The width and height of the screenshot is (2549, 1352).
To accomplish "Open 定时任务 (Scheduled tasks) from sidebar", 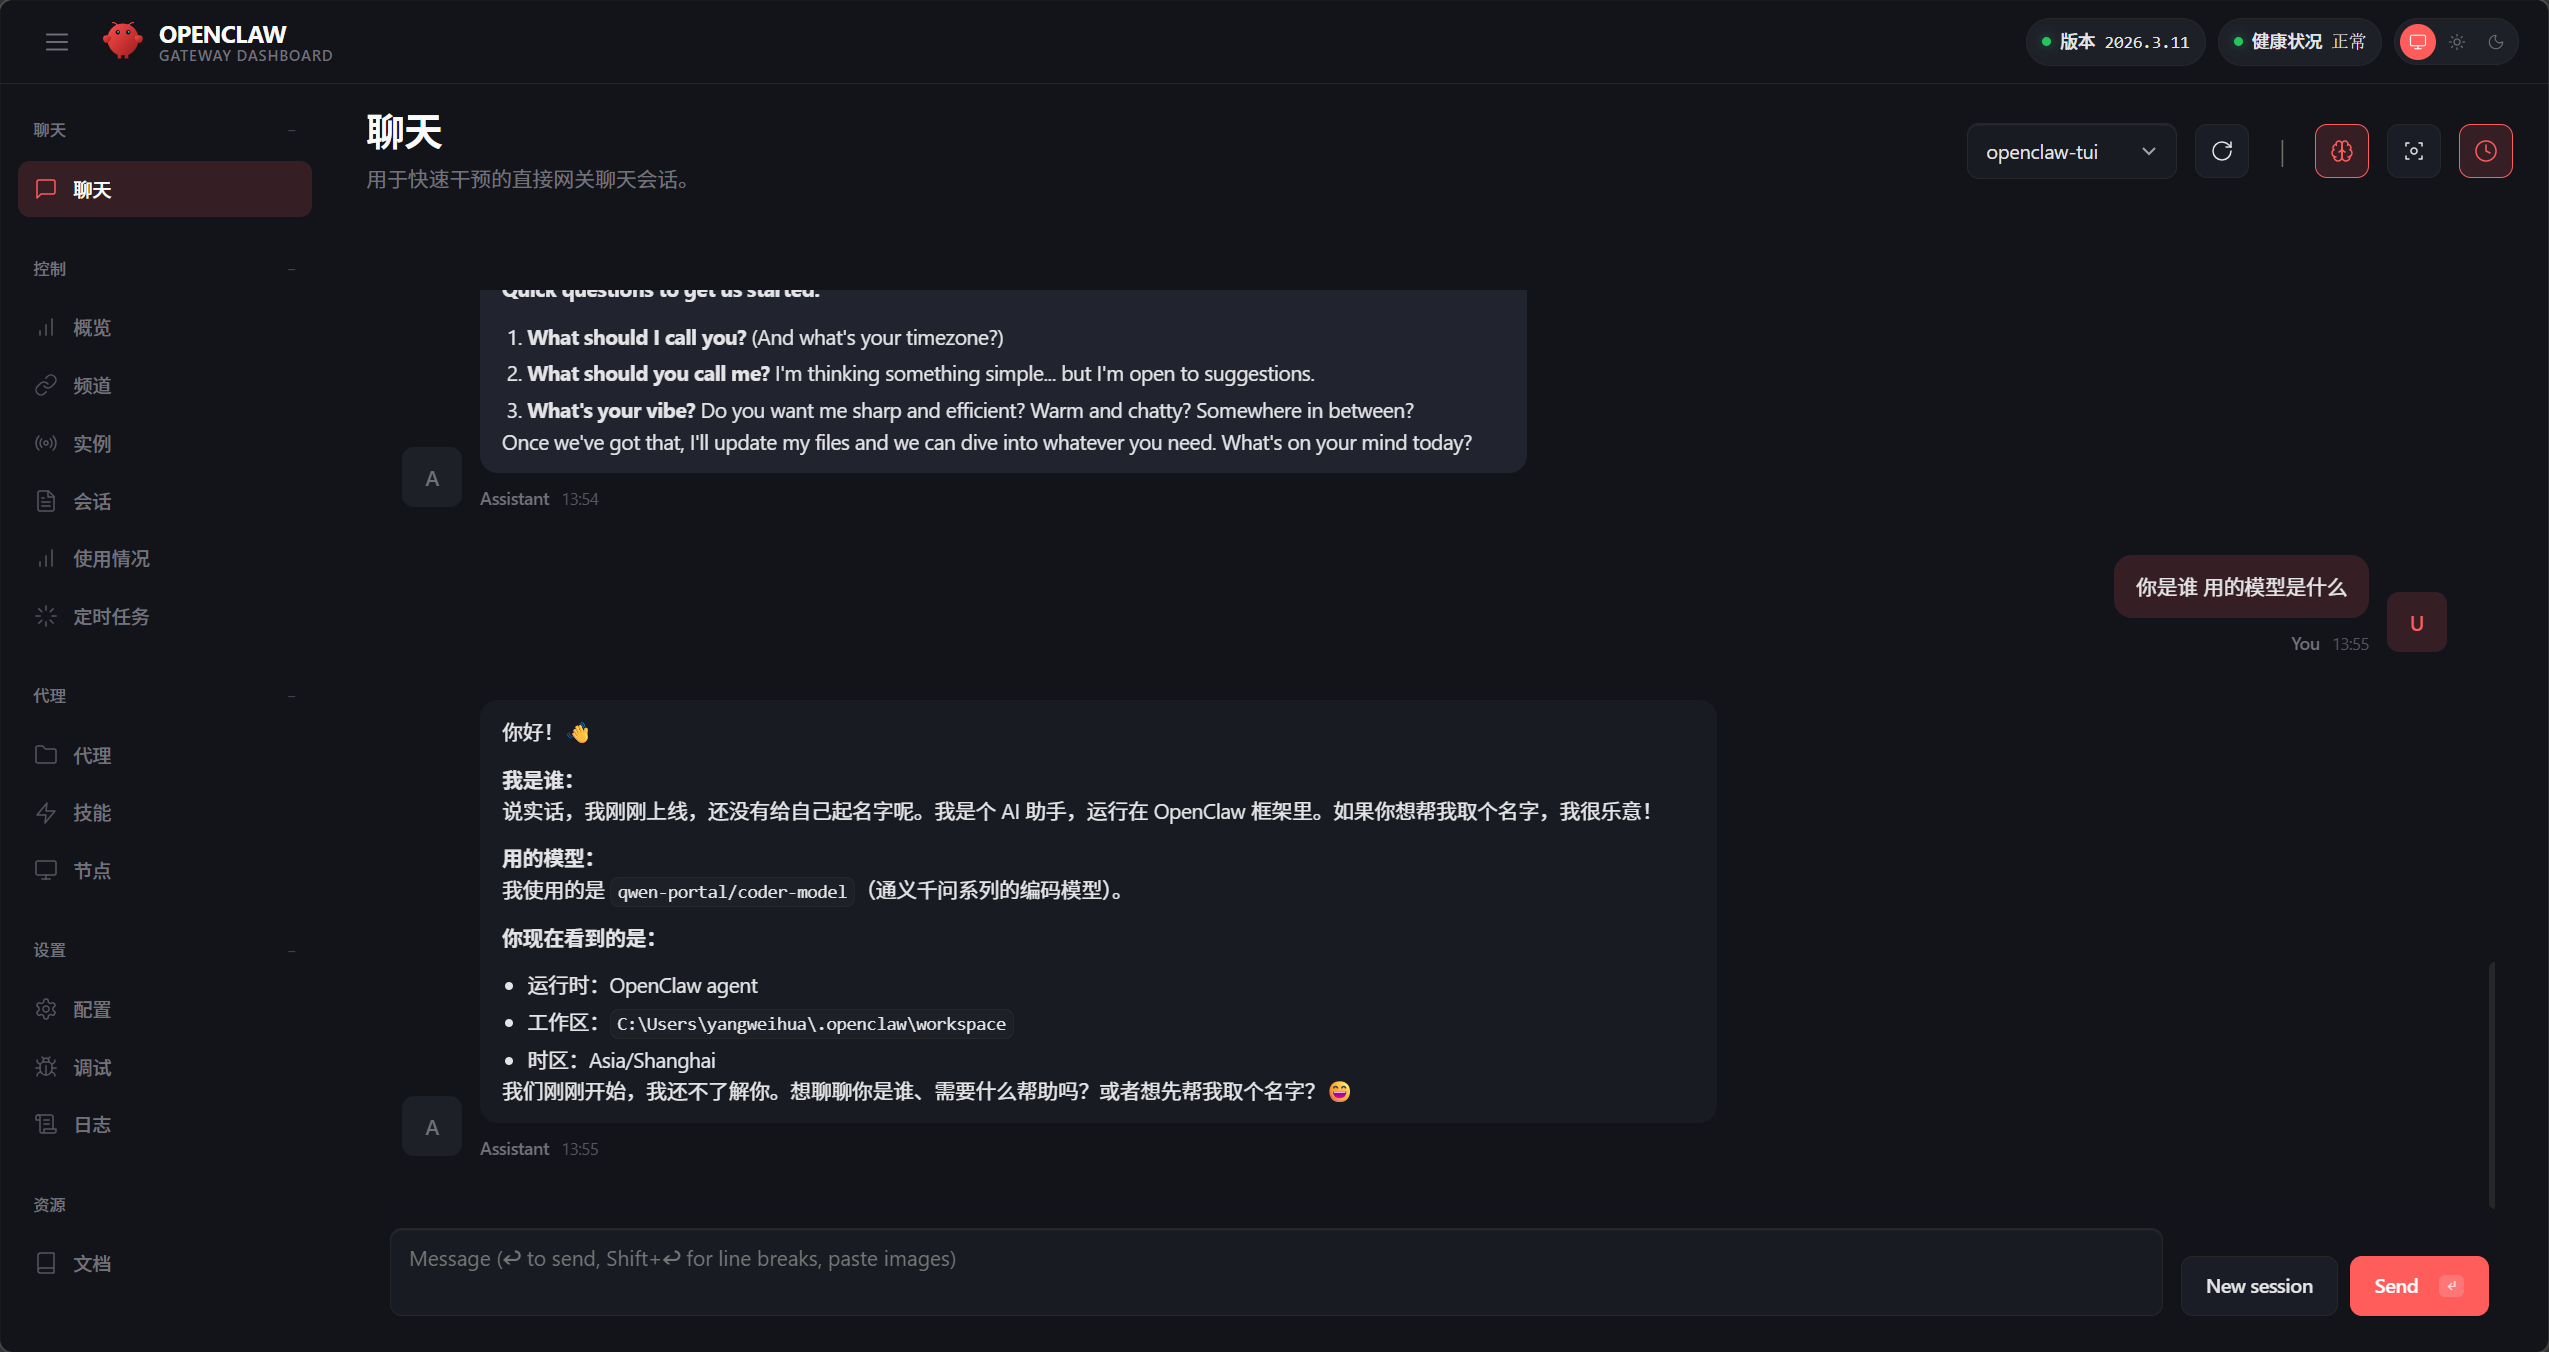I will coord(113,617).
